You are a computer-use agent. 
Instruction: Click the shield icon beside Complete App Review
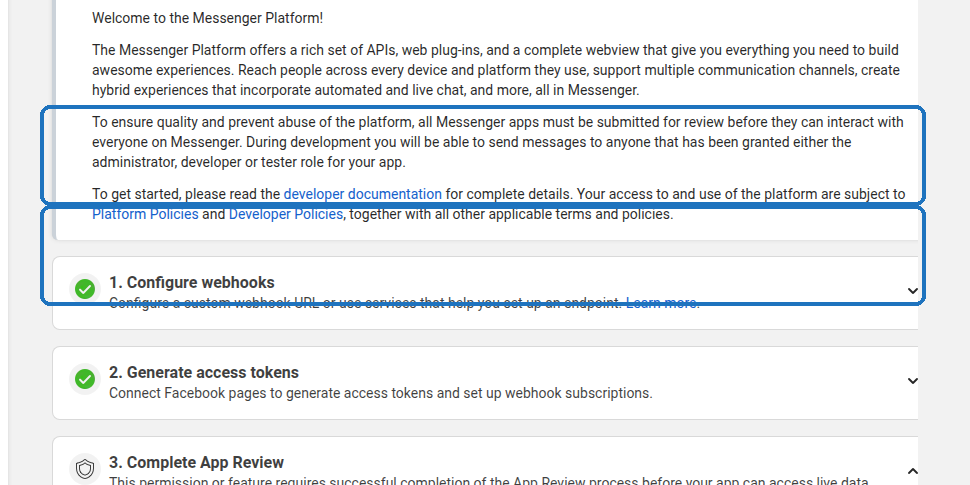click(x=85, y=470)
